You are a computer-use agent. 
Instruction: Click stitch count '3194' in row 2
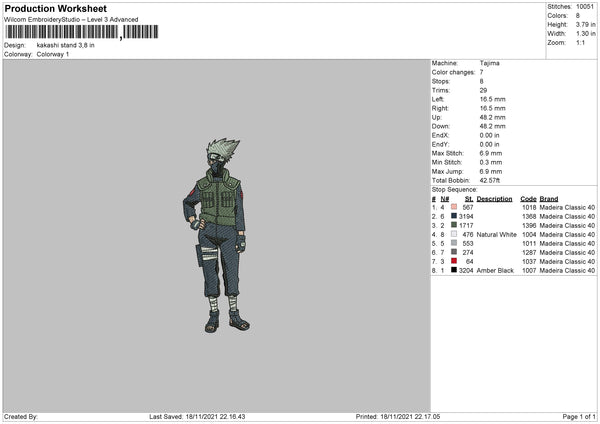(x=466, y=217)
